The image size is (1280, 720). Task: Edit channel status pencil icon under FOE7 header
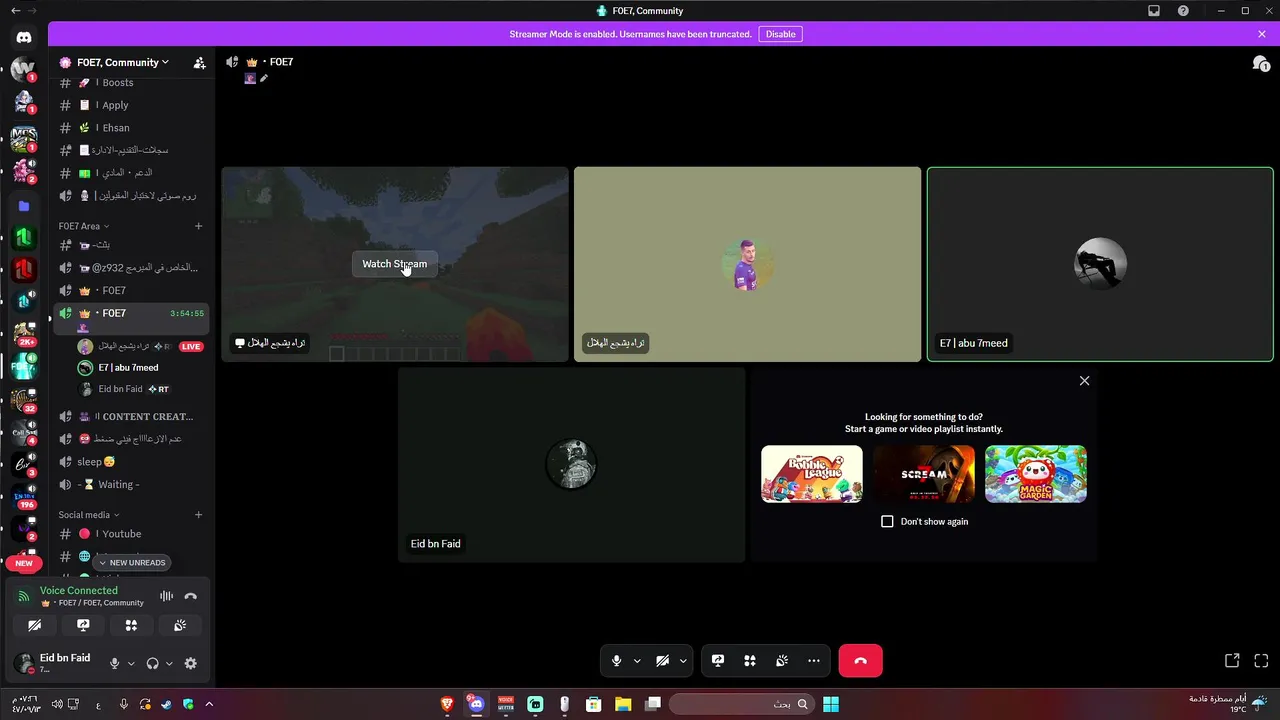point(264,78)
